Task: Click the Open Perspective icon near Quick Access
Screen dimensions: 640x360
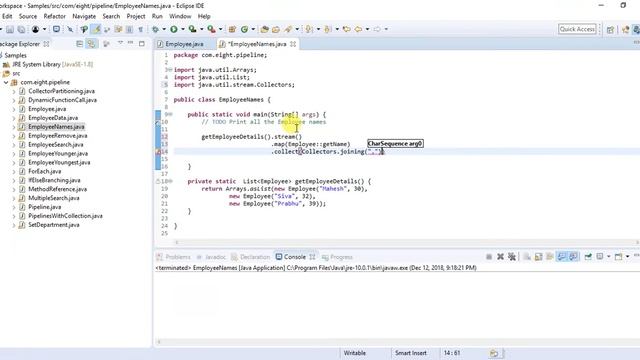Action: pos(610,29)
